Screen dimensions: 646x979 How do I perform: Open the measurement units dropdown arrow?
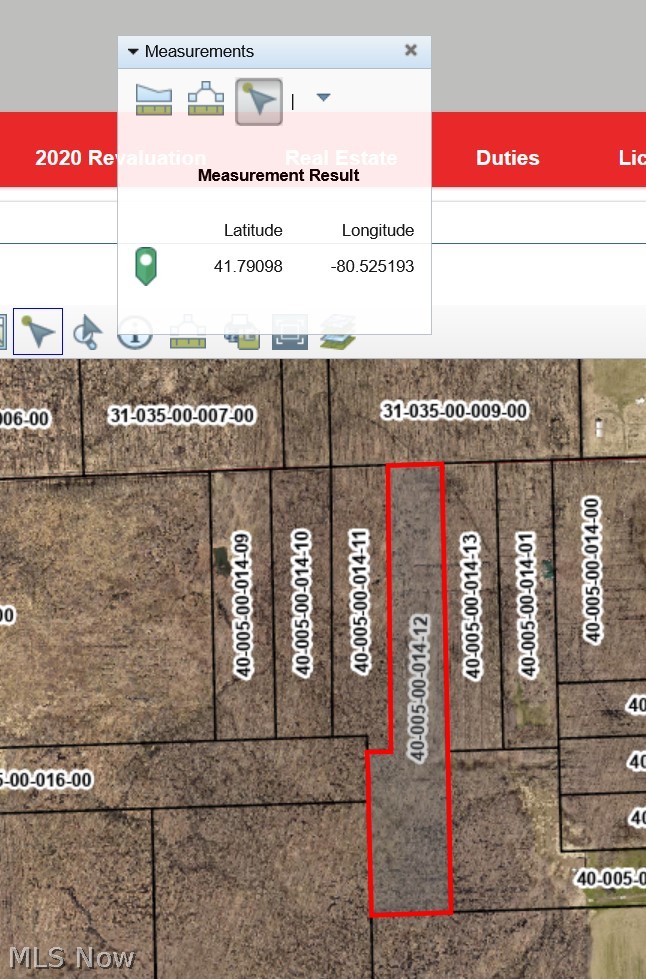point(323,97)
